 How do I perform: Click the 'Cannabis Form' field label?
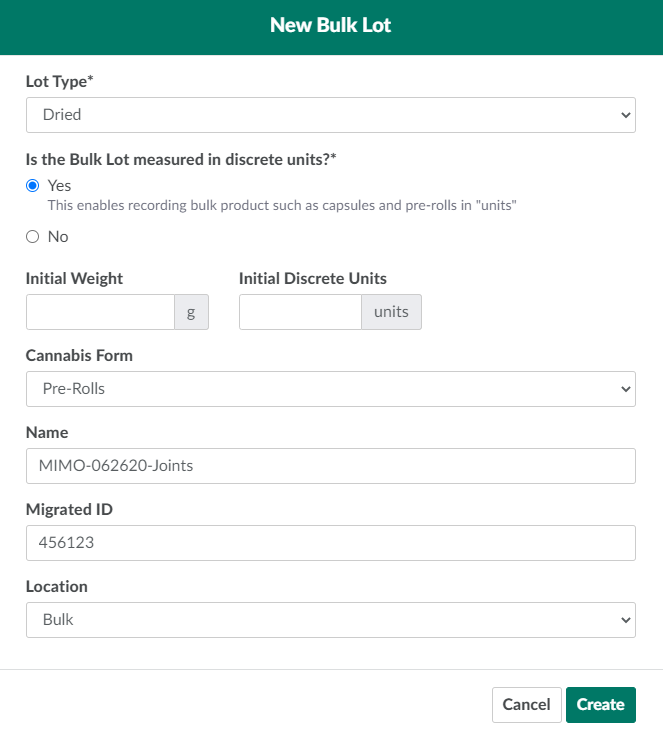(x=79, y=356)
